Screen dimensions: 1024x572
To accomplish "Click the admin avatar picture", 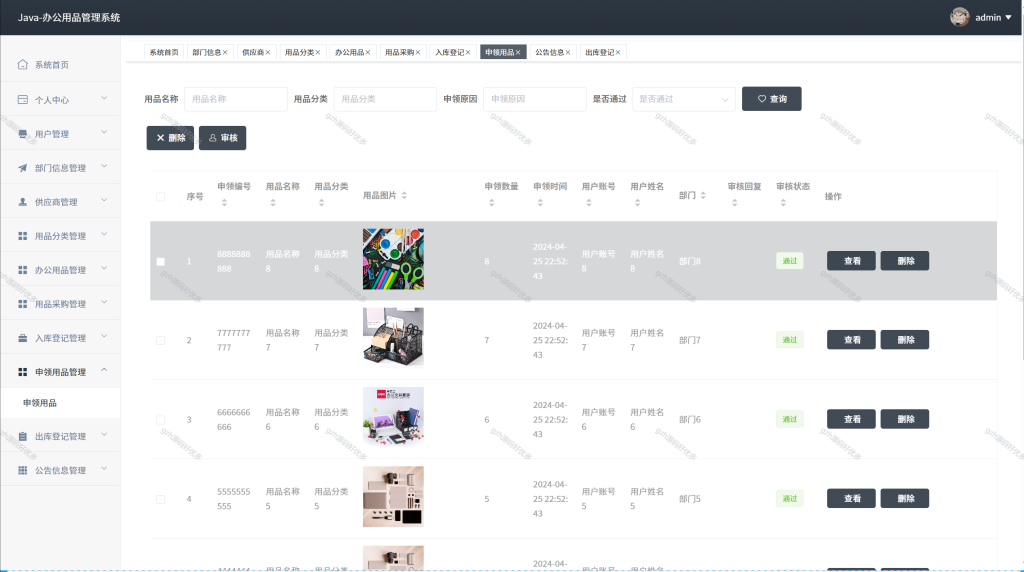I will [x=959, y=17].
